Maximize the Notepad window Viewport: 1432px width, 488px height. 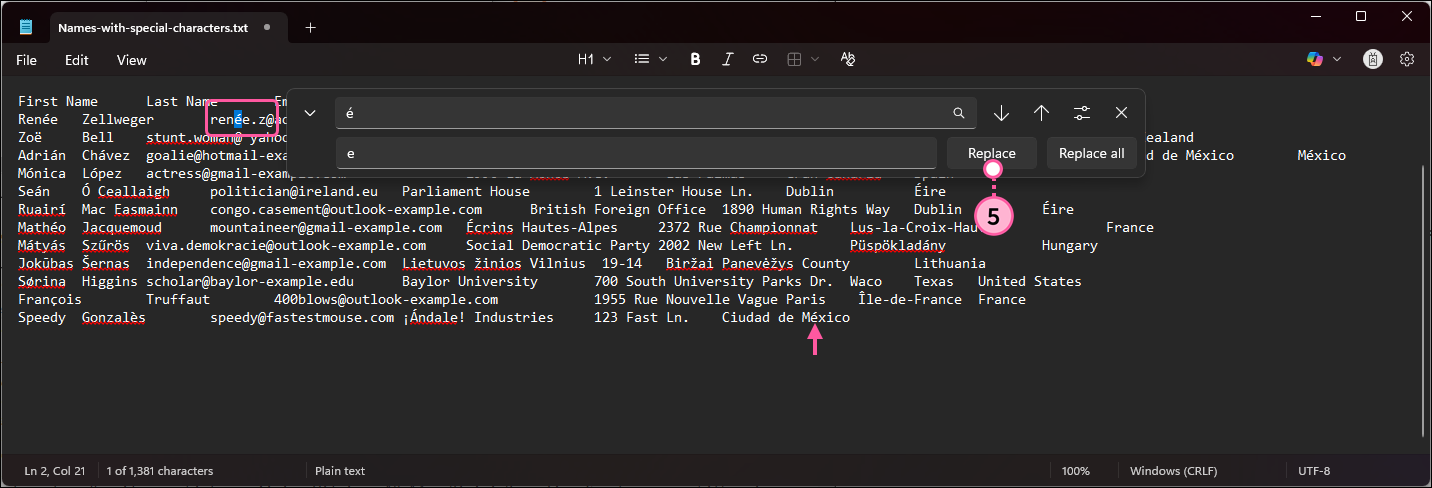tap(1361, 16)
